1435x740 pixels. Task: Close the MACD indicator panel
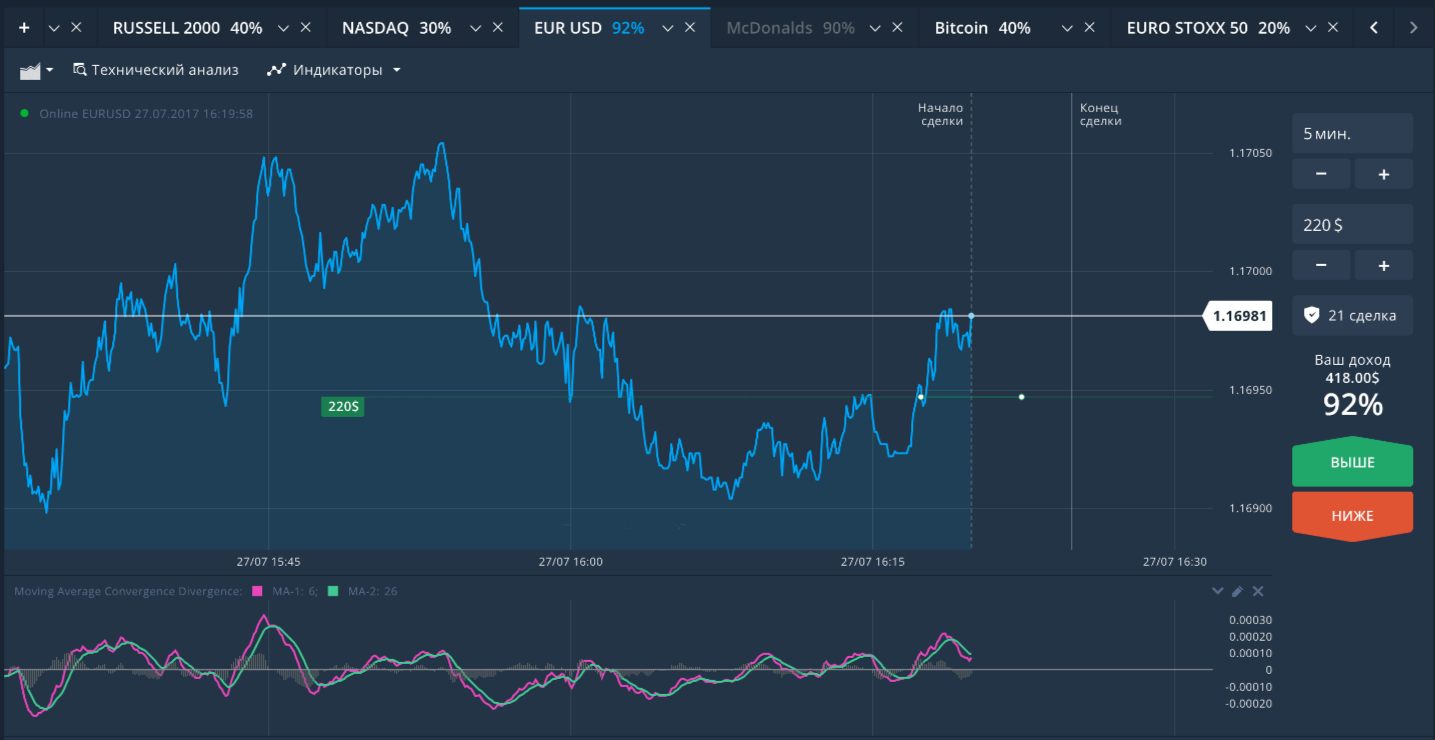(x=1258, y=591)
